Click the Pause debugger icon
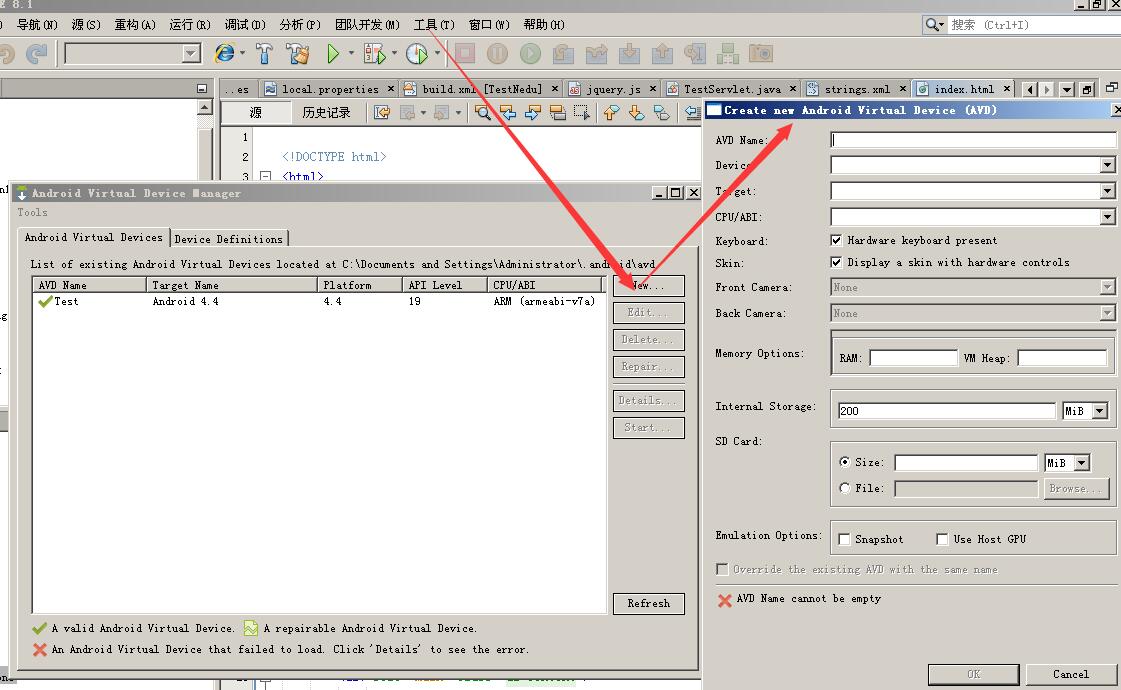The height and width of the screenshot is (690, 1121). pyautogui.click(x=498, y=54)
